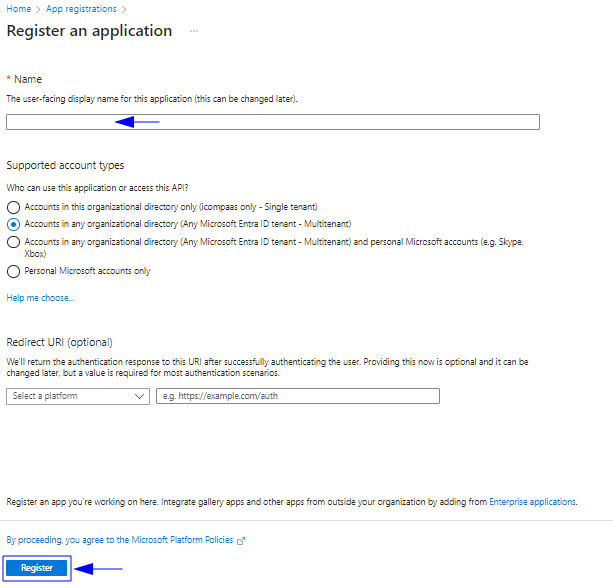Screen dimensions: 613x588
Task: Open the Help me choose link
Action: (x=40, y=298)
